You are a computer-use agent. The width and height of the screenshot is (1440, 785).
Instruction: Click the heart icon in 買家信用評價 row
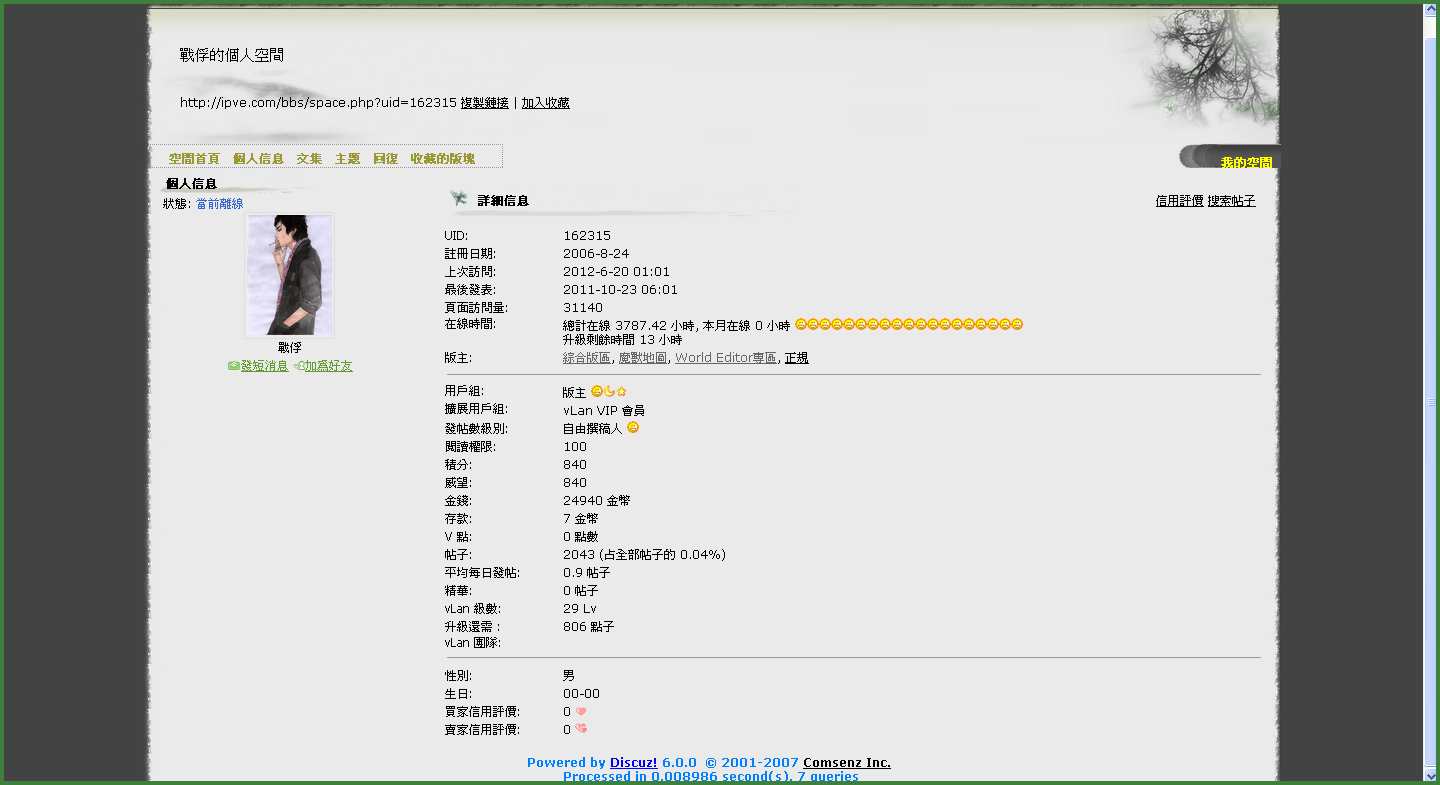580,712
